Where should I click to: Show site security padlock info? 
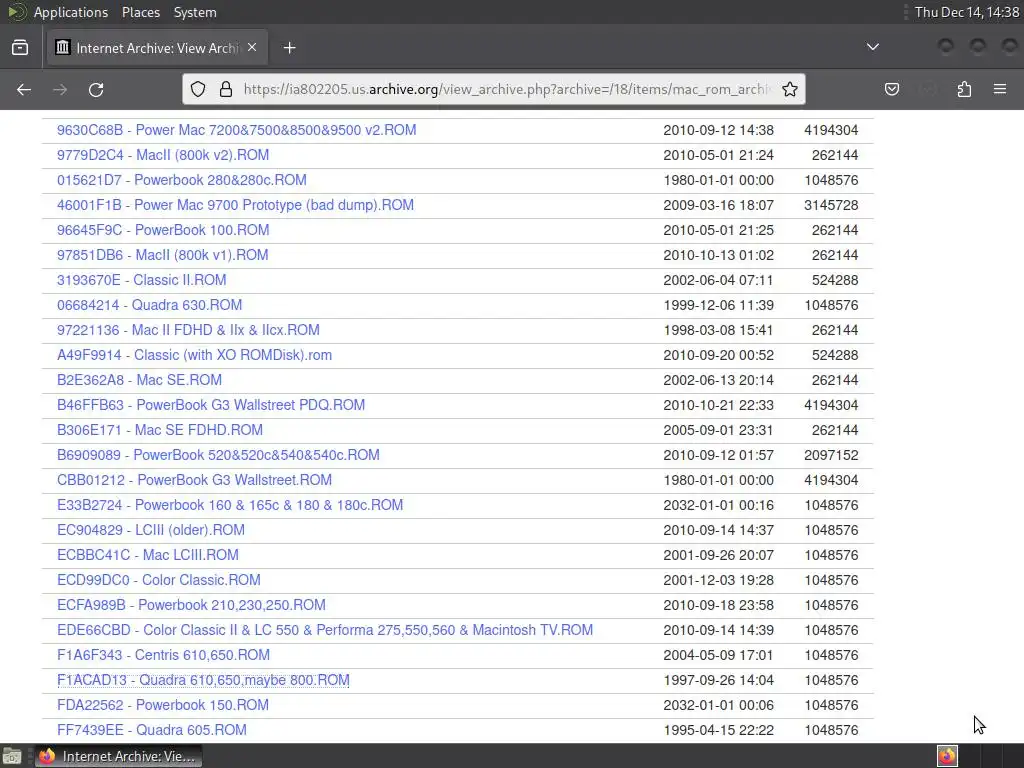pos(226,89)
